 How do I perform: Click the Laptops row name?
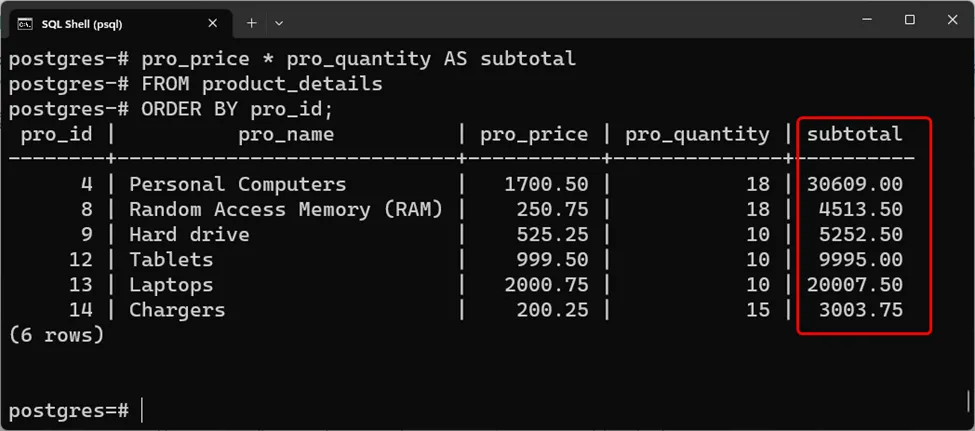tap(171, 285)
